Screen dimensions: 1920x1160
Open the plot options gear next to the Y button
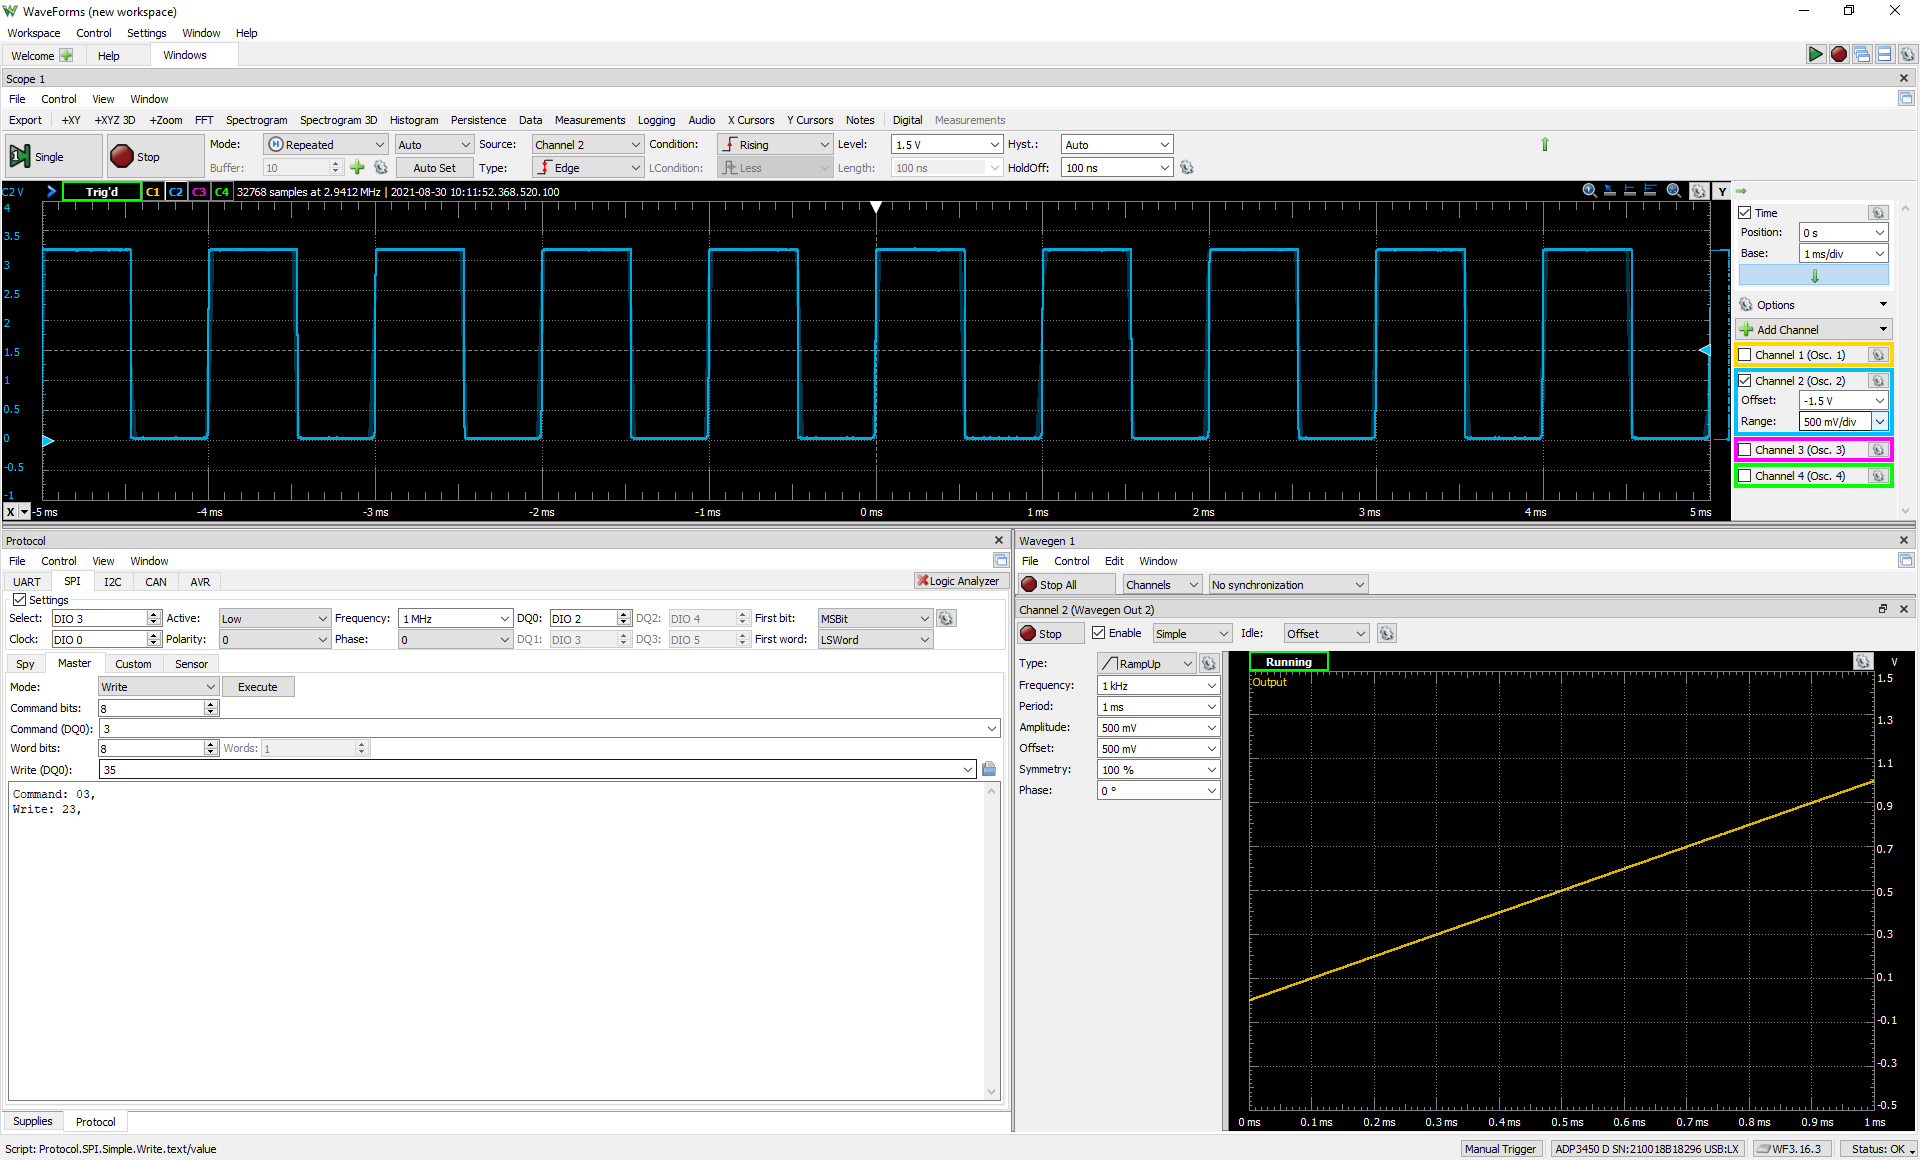(1699, 191)
